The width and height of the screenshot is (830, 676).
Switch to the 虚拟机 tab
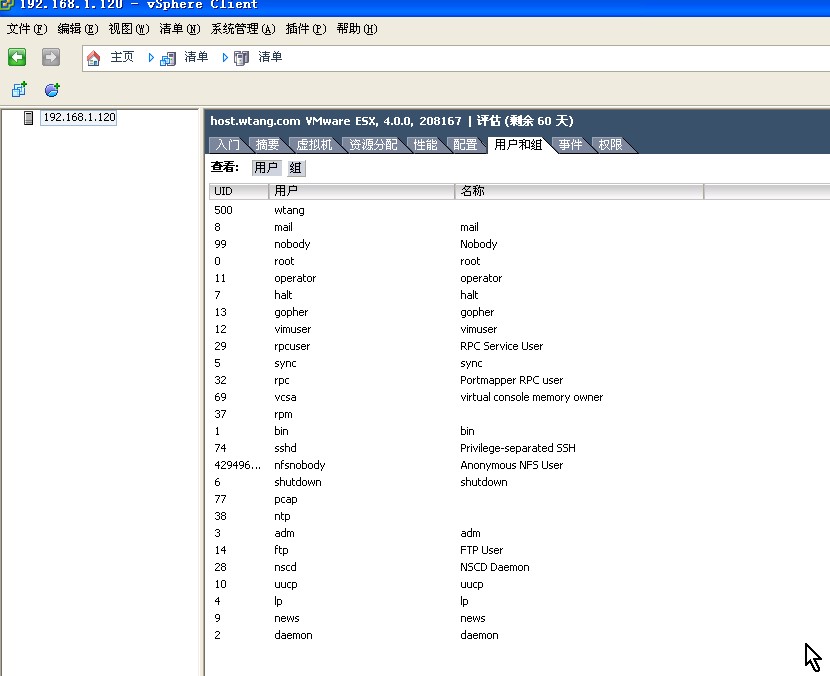pos(314,145)
